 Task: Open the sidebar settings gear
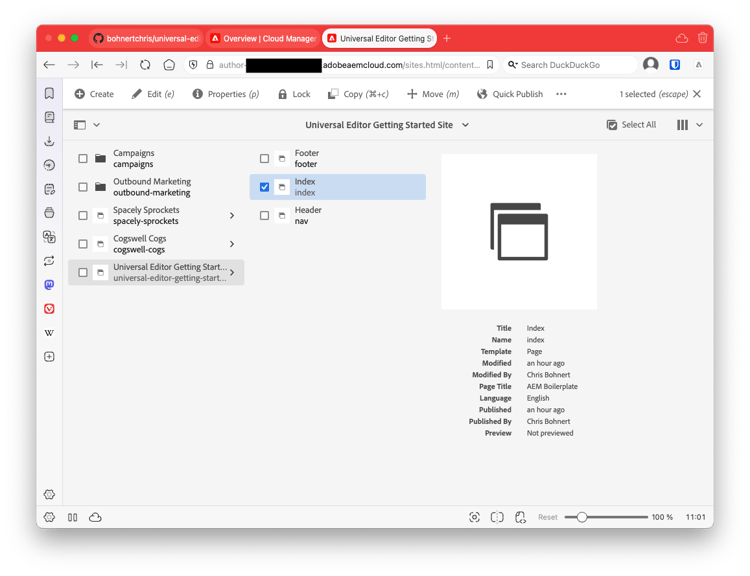click(x=49, y=494)
